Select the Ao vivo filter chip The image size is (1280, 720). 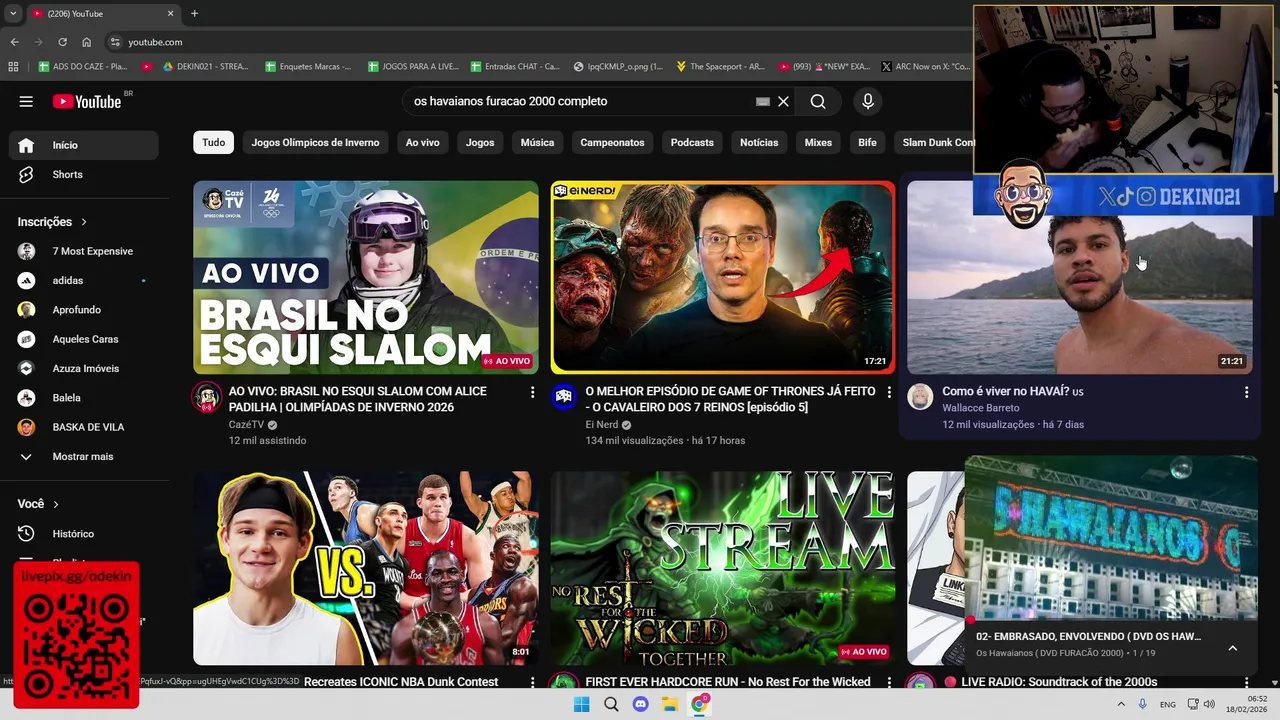422,142
